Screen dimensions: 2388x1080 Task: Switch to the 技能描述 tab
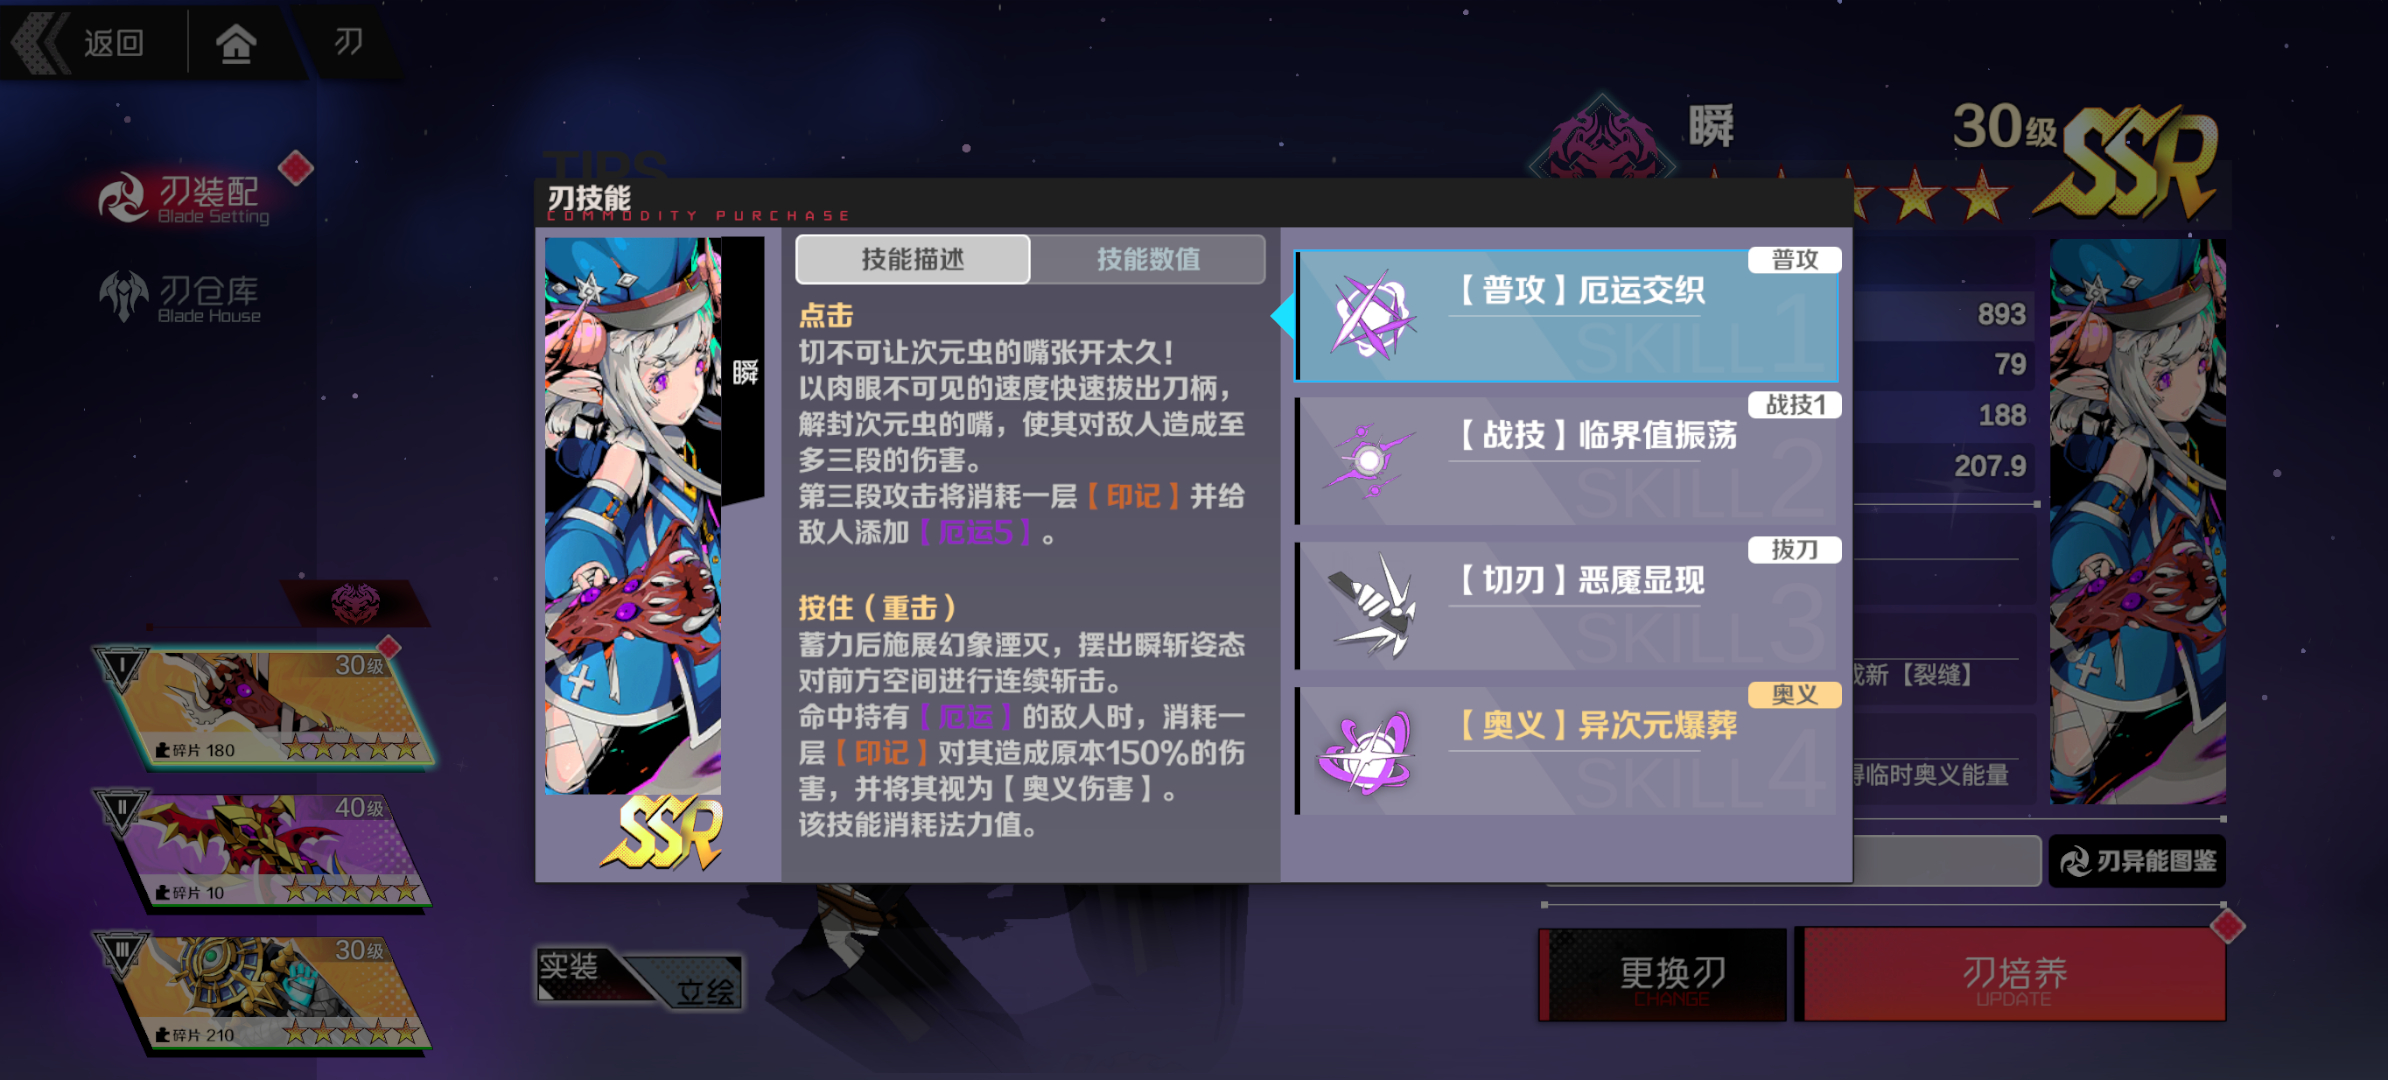[912, 260]
